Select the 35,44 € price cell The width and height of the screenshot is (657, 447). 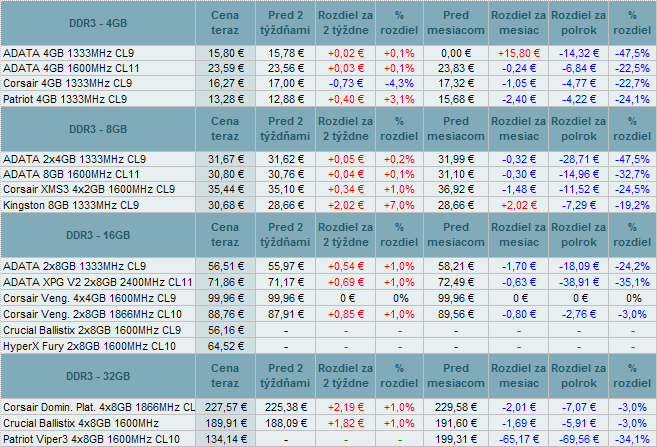pyautogui.click(x=225, y=189)
